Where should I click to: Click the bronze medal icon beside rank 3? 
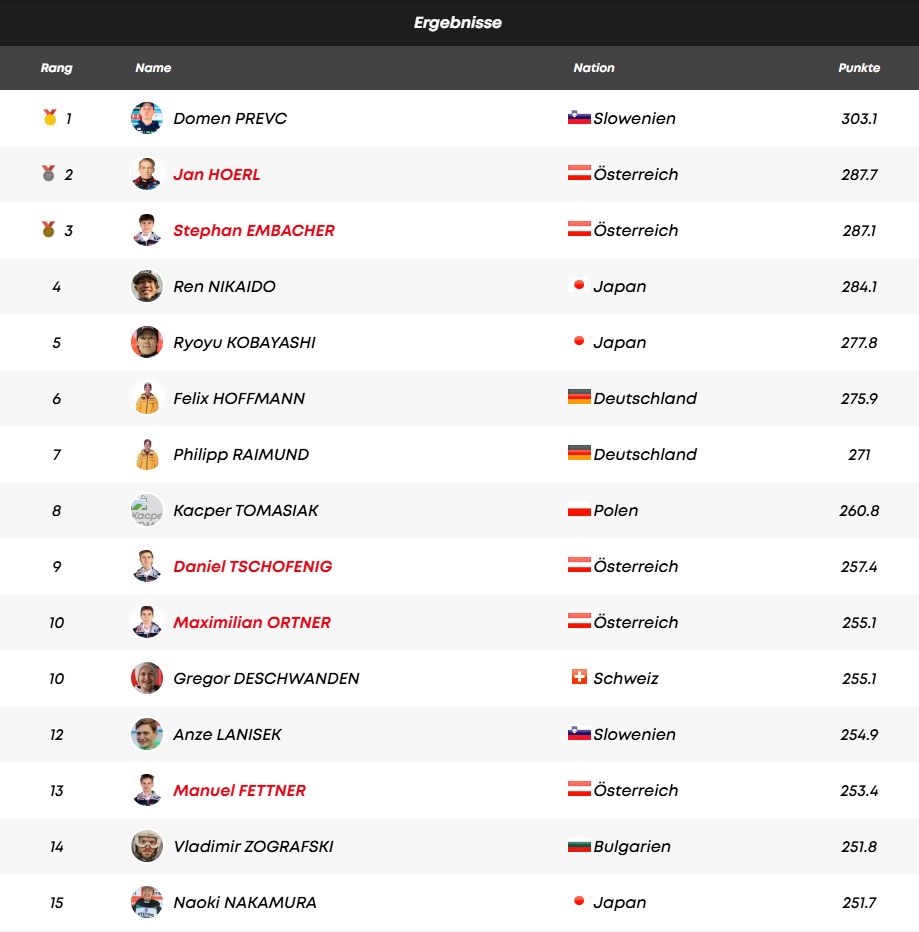click(x=49, y=230)
